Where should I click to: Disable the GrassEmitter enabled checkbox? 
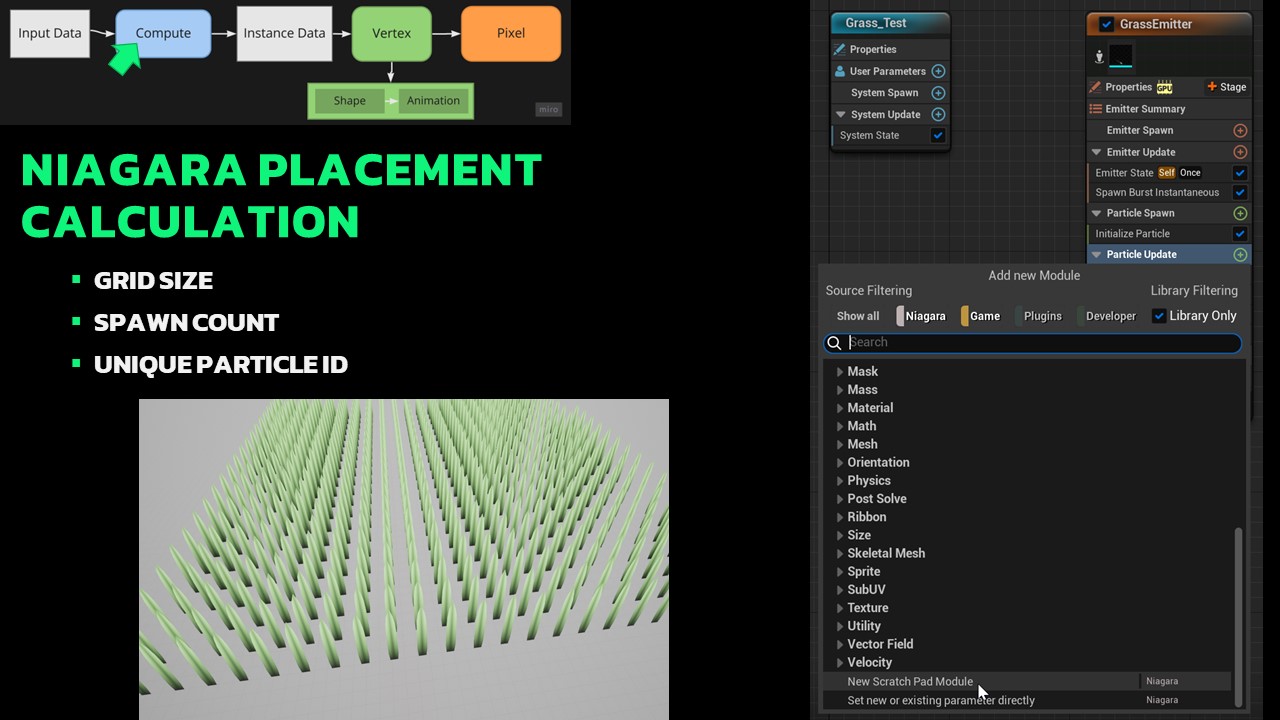click(x=1106, y=24)
